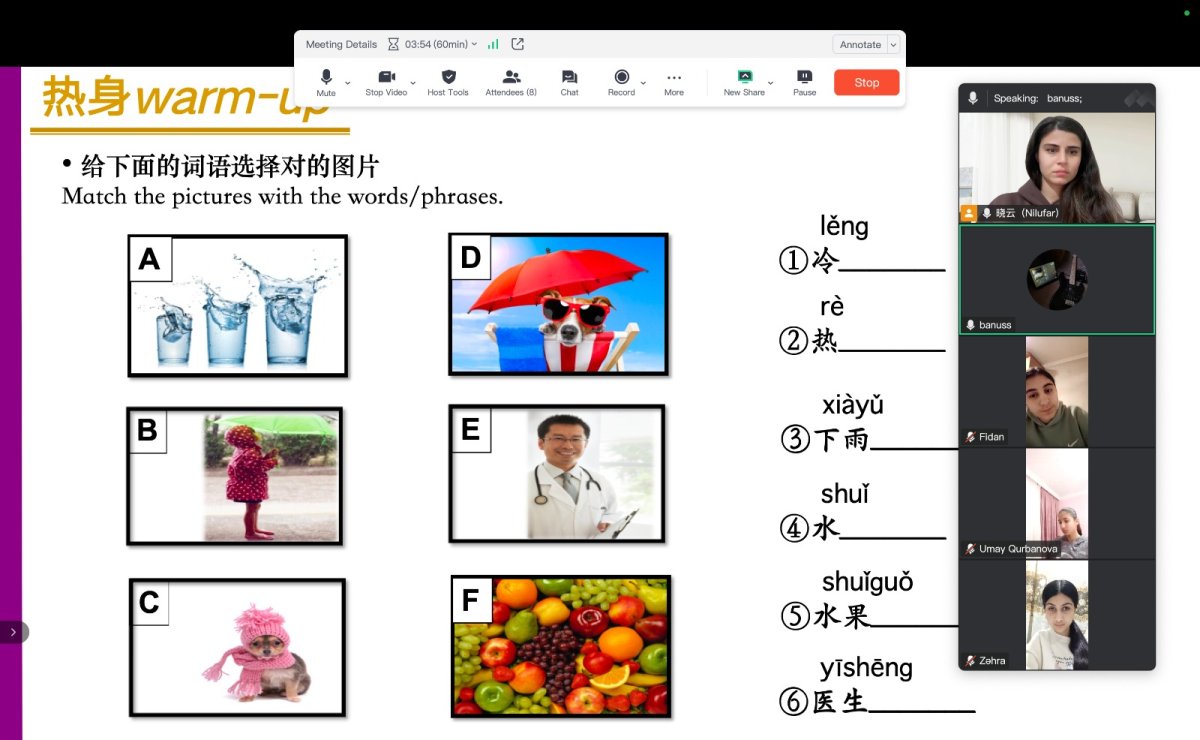Click the green network signal strength icon

click(x=493, y=44)
